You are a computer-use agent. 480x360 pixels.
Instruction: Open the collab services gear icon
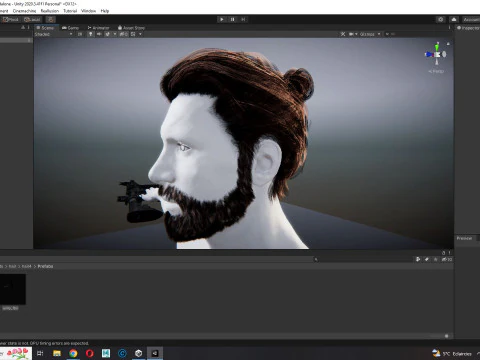[441, 19]
